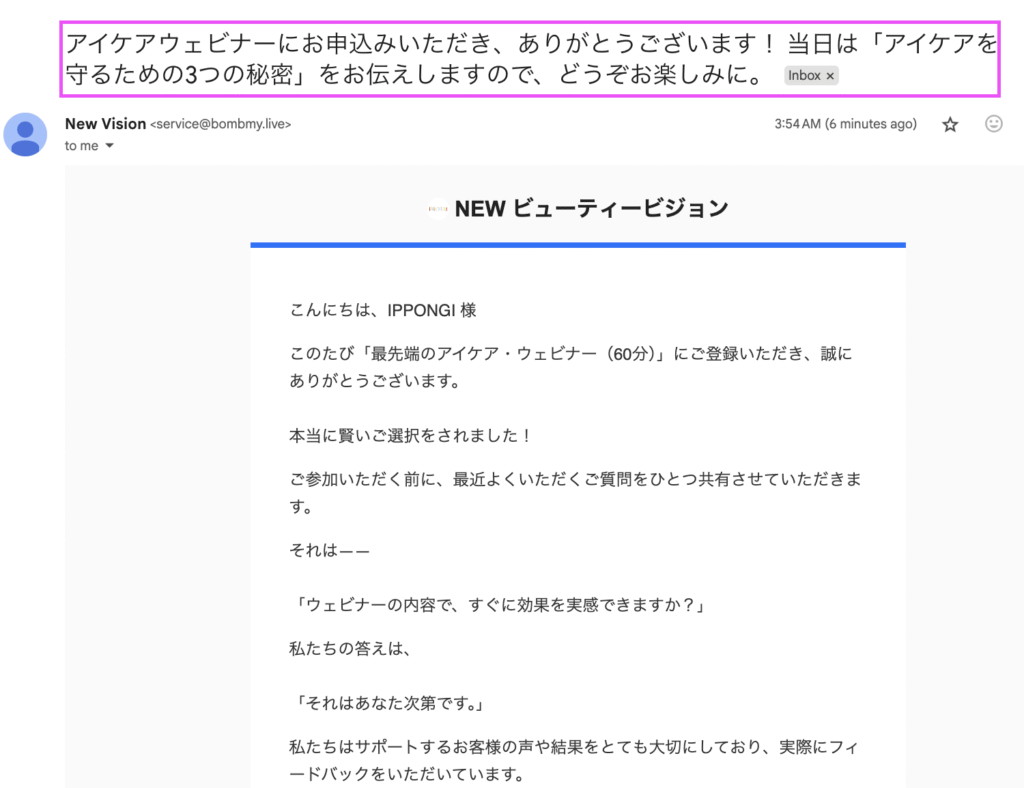Click the Inbox label chip
Image resolution: width=1024 pixels, height=788 pixels.
(804, 76)
